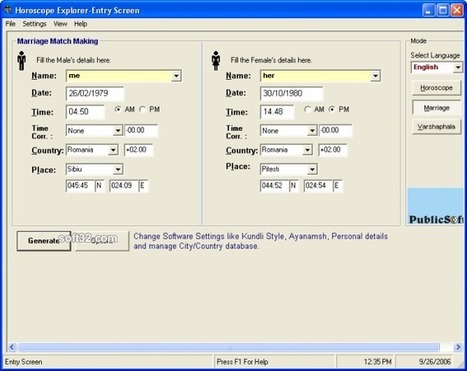The image size is (467, 371).
Task: Open the female Time Corr. dropdown
Action: click(x=312, y=131)
